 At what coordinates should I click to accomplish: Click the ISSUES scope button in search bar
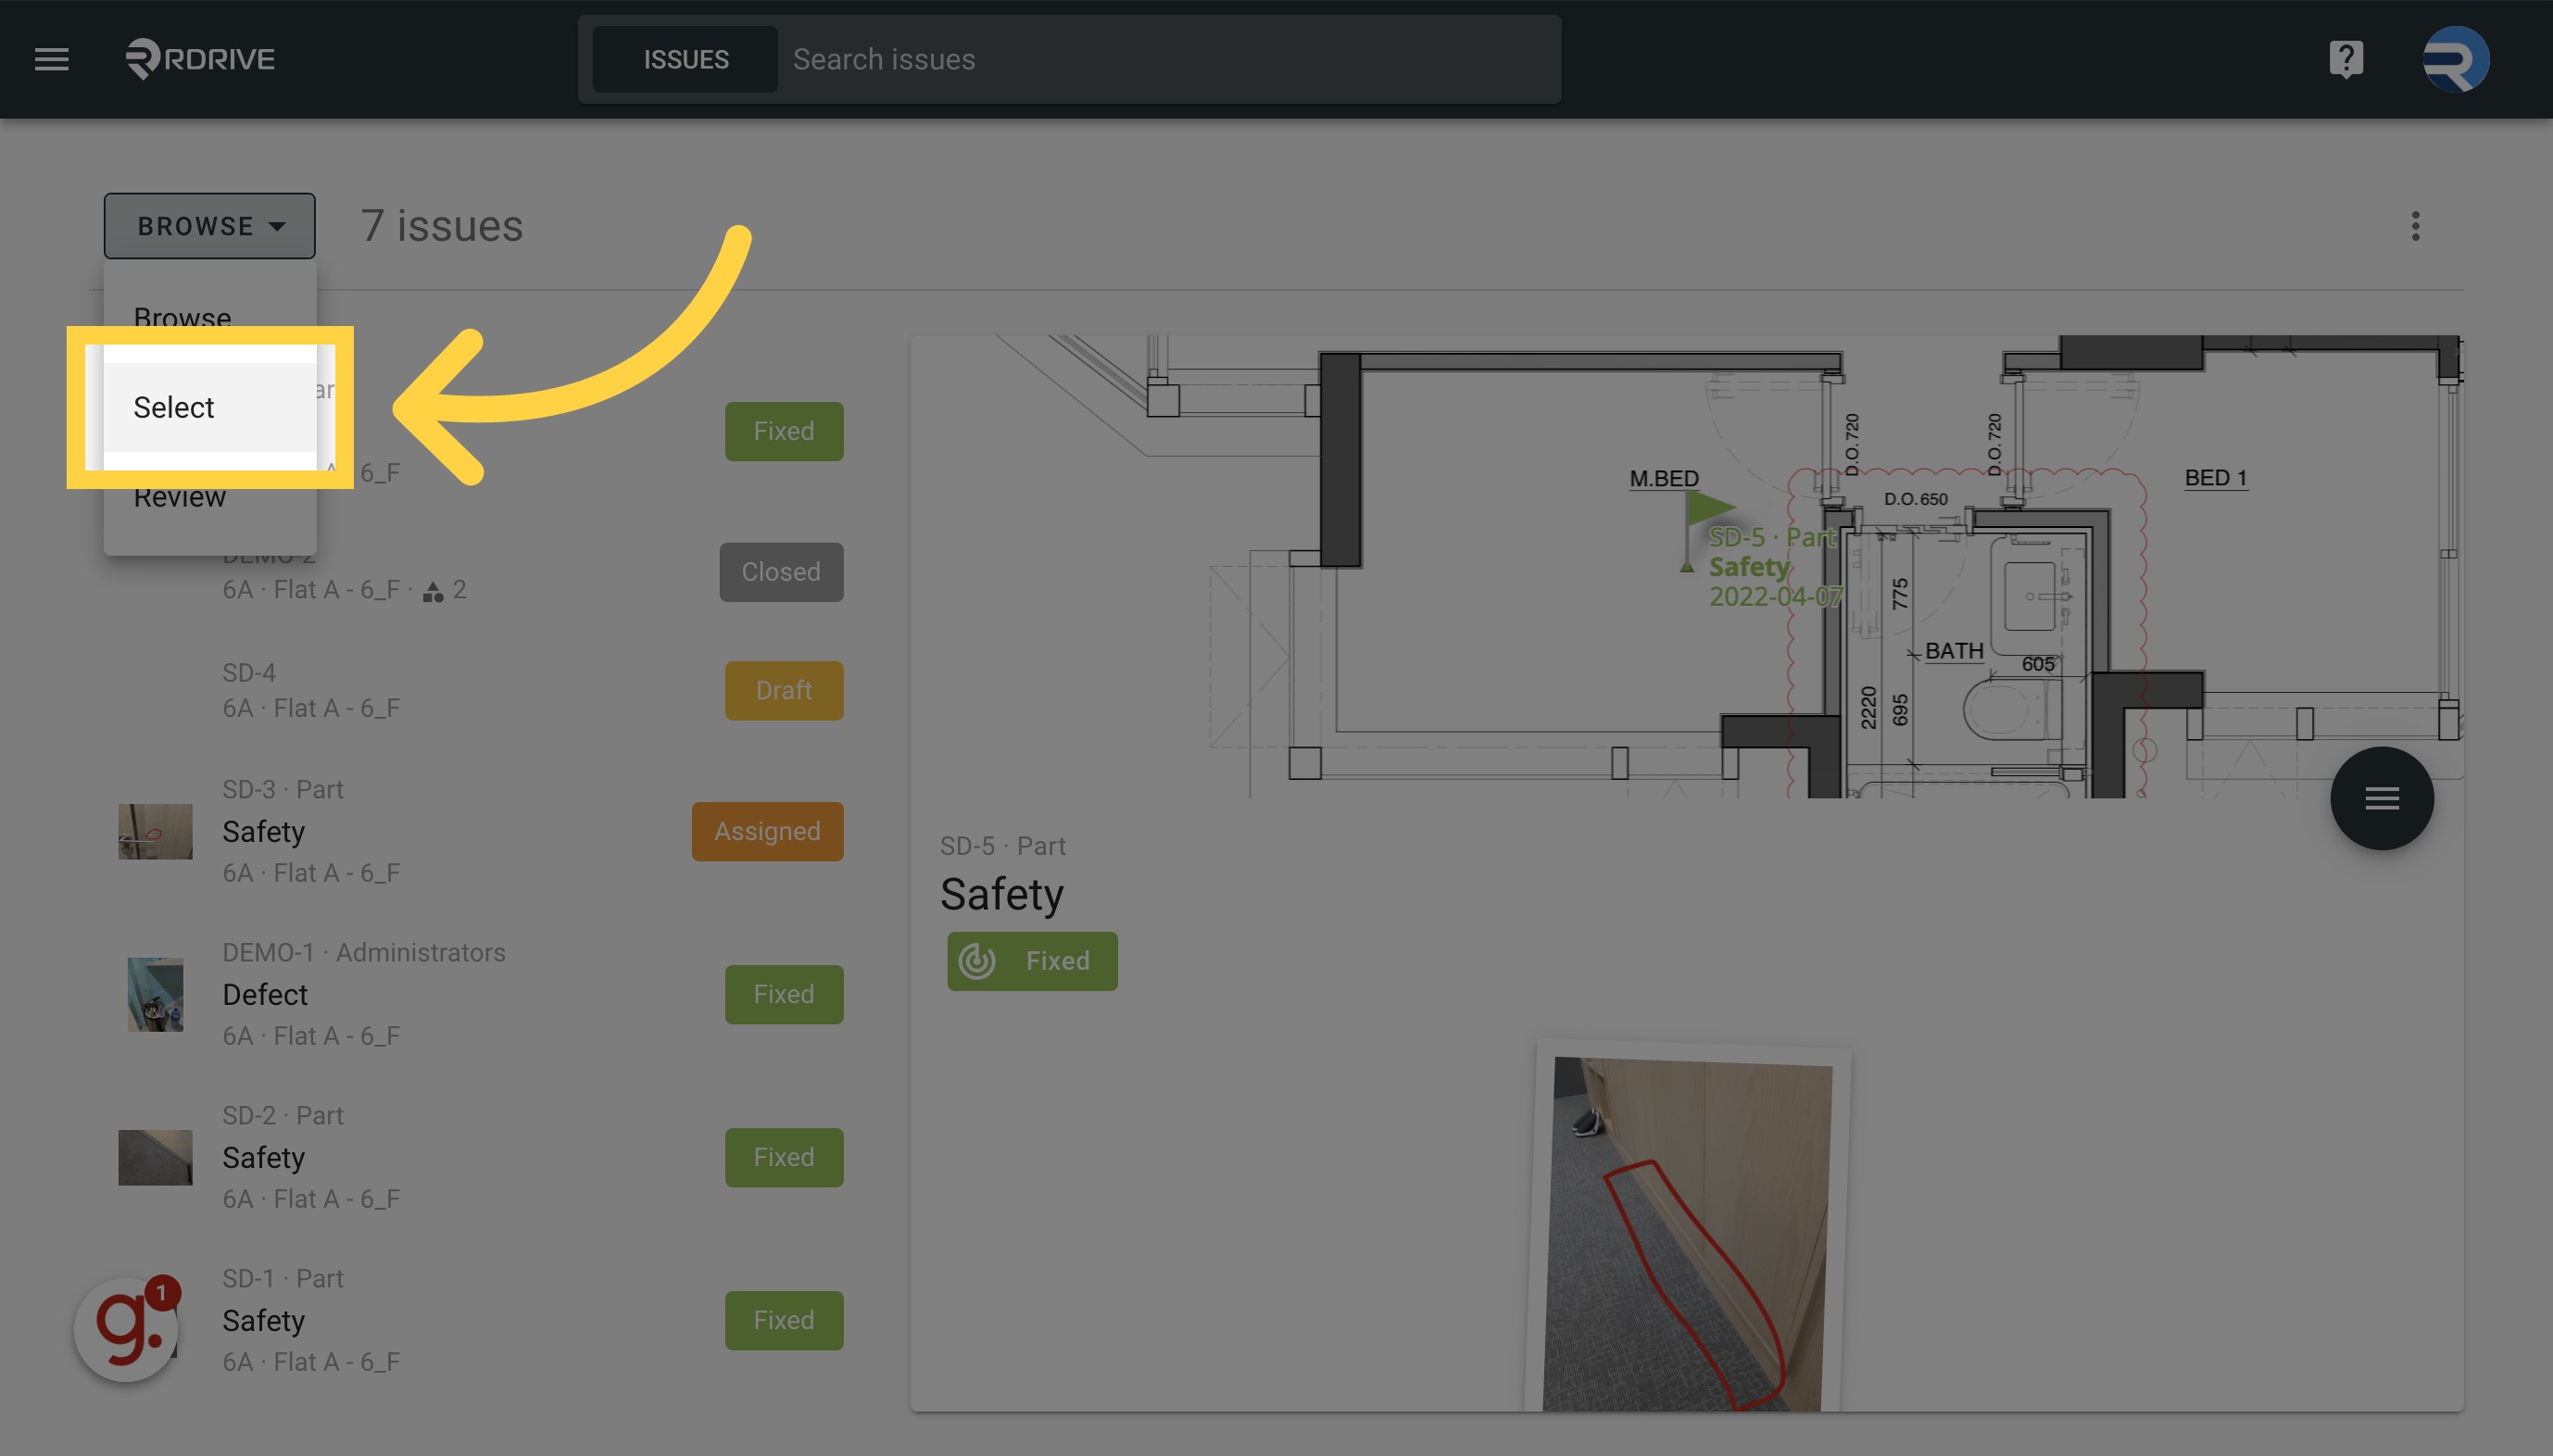click(685, 59)
